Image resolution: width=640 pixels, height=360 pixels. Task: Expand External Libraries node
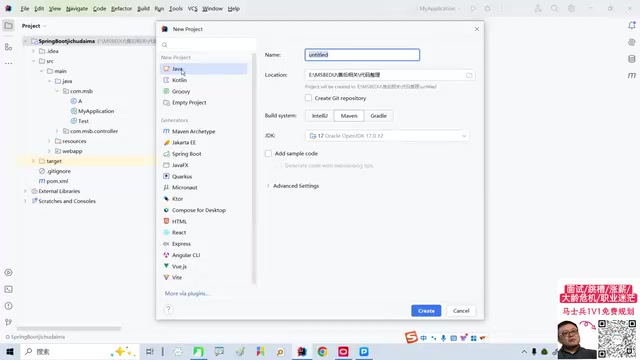click(25, 191)
